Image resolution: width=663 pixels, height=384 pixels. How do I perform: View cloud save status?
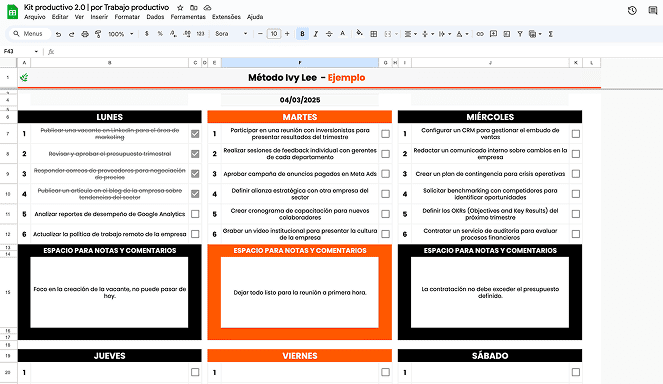click(x=207, y=8)
